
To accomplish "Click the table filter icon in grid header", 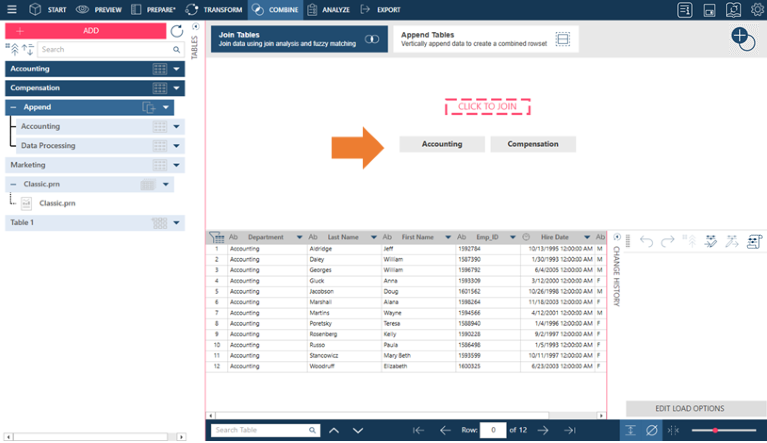I will [217, 237].
